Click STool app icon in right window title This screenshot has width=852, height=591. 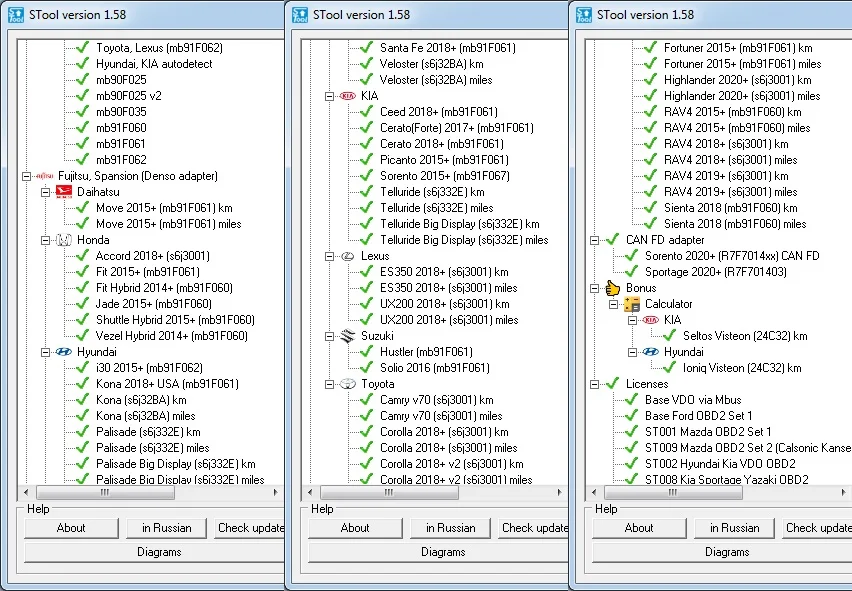584,15
